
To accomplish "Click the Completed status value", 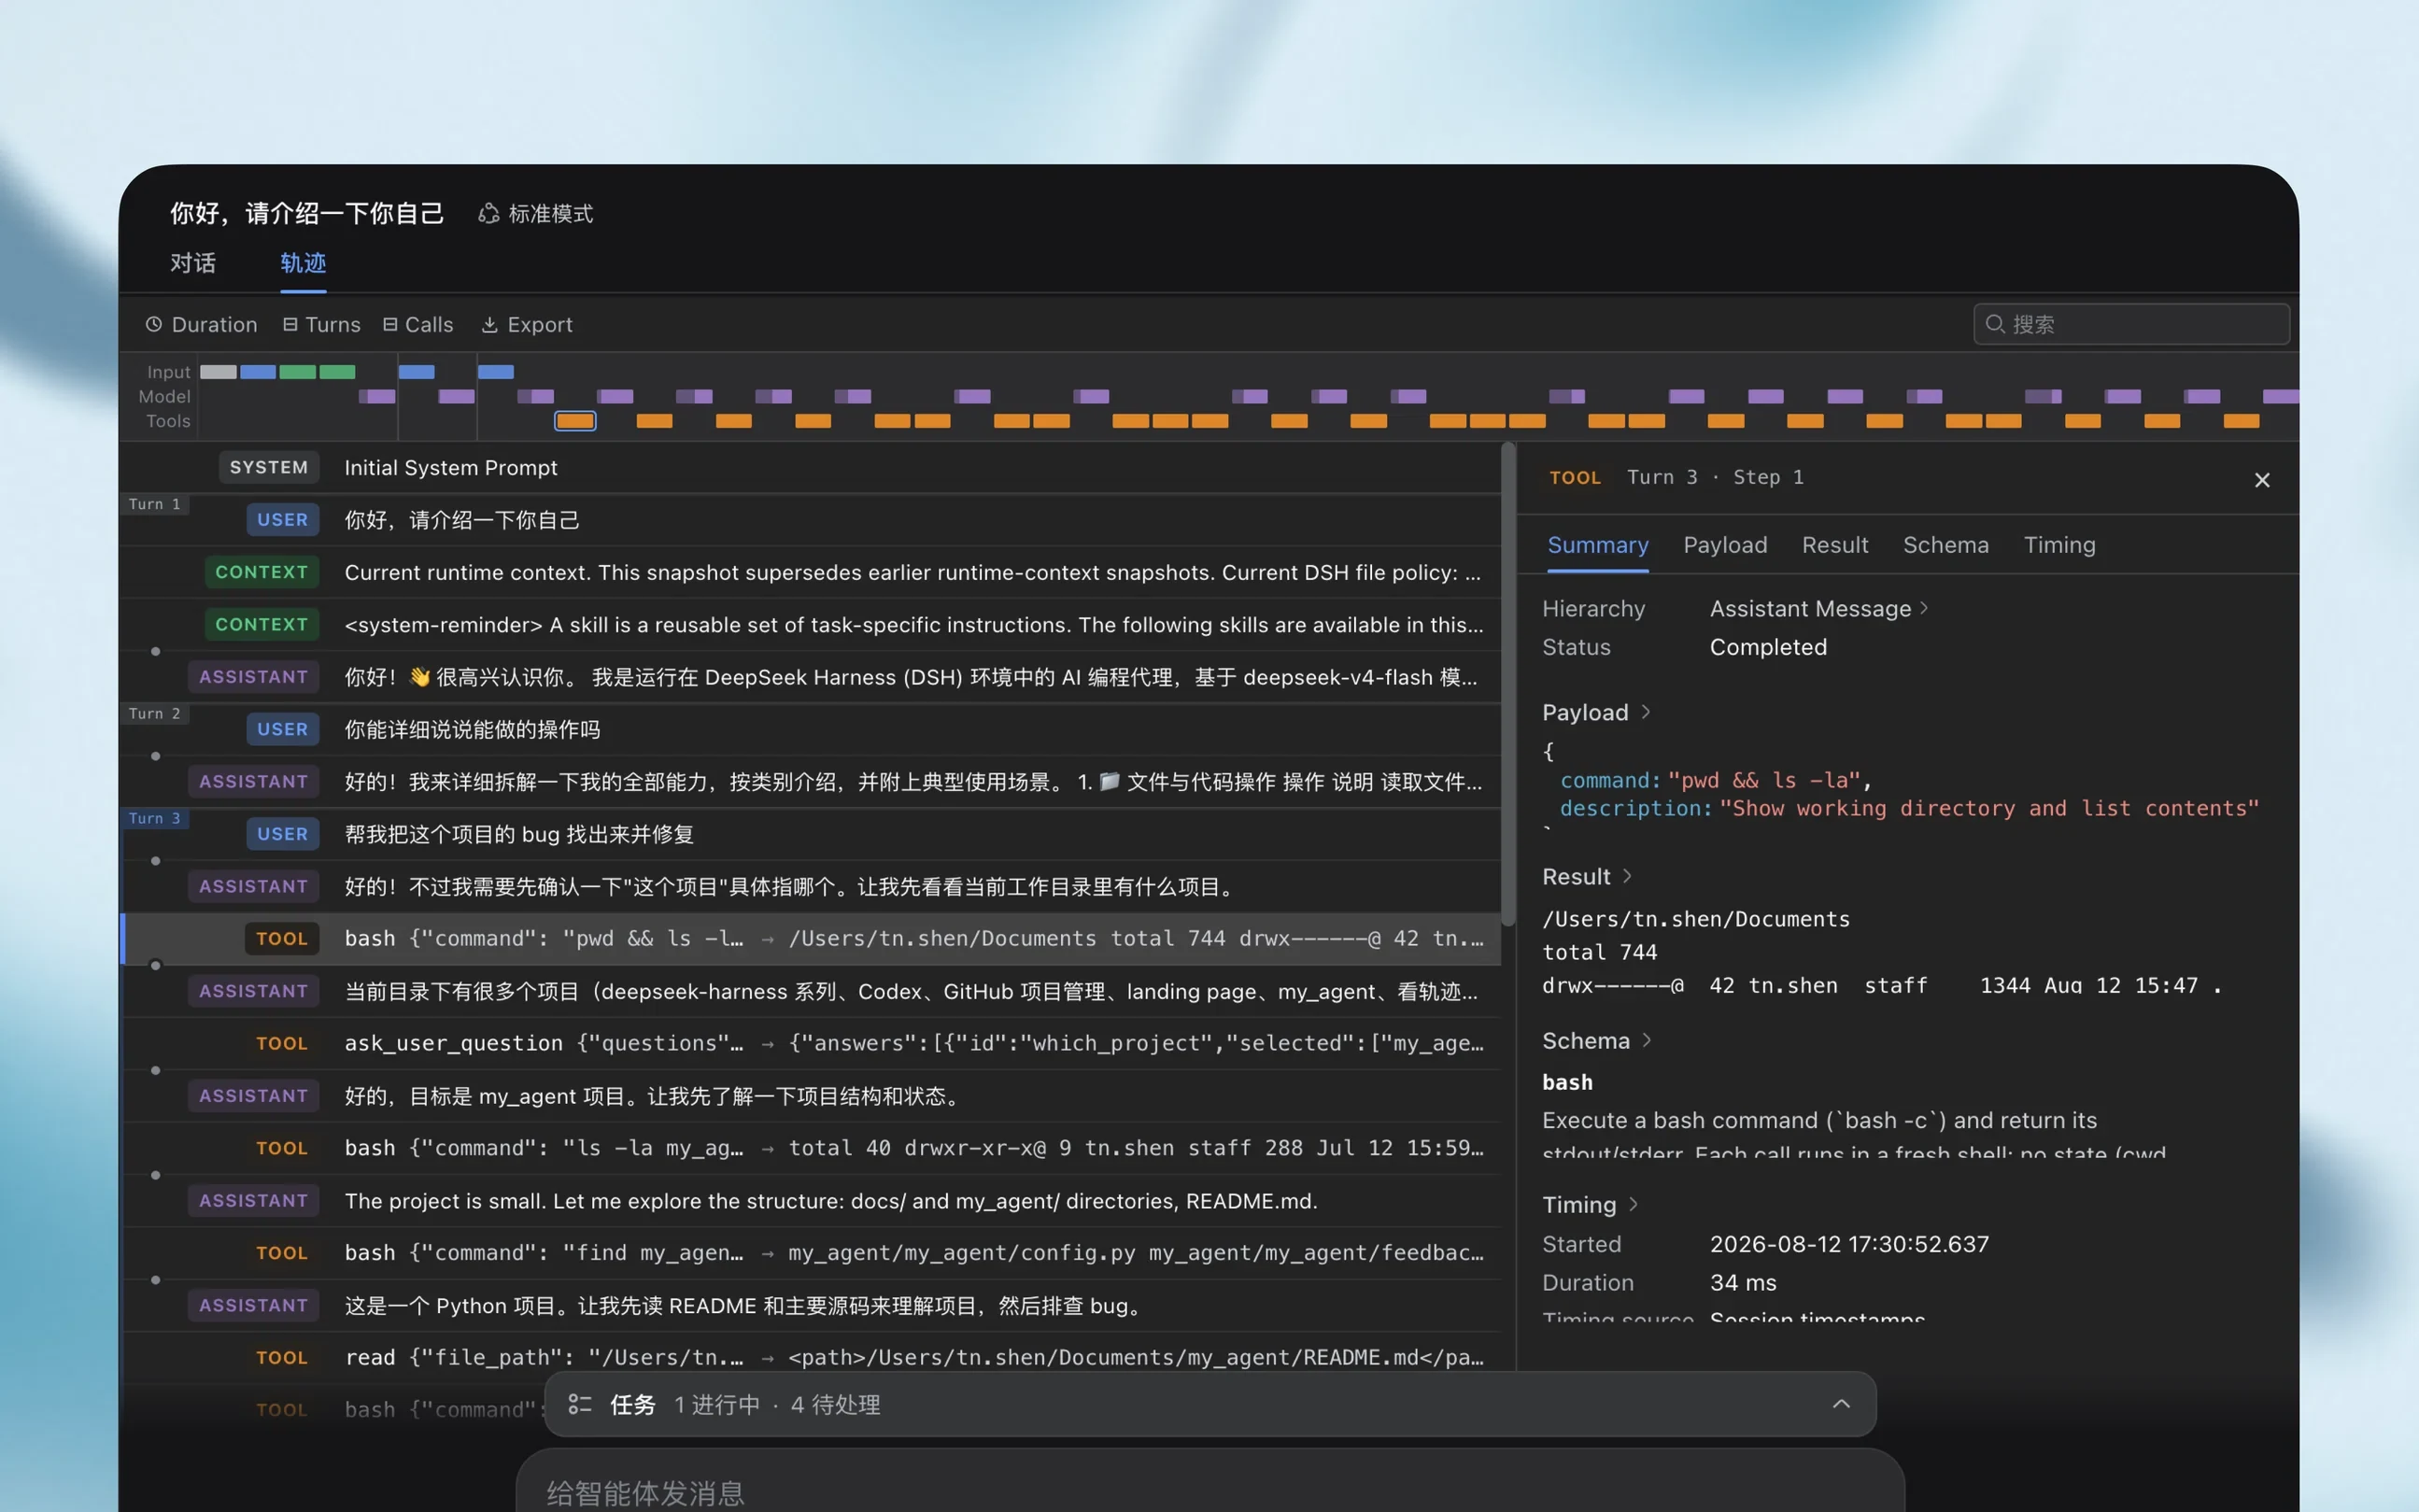I will tap(1768, 647).
